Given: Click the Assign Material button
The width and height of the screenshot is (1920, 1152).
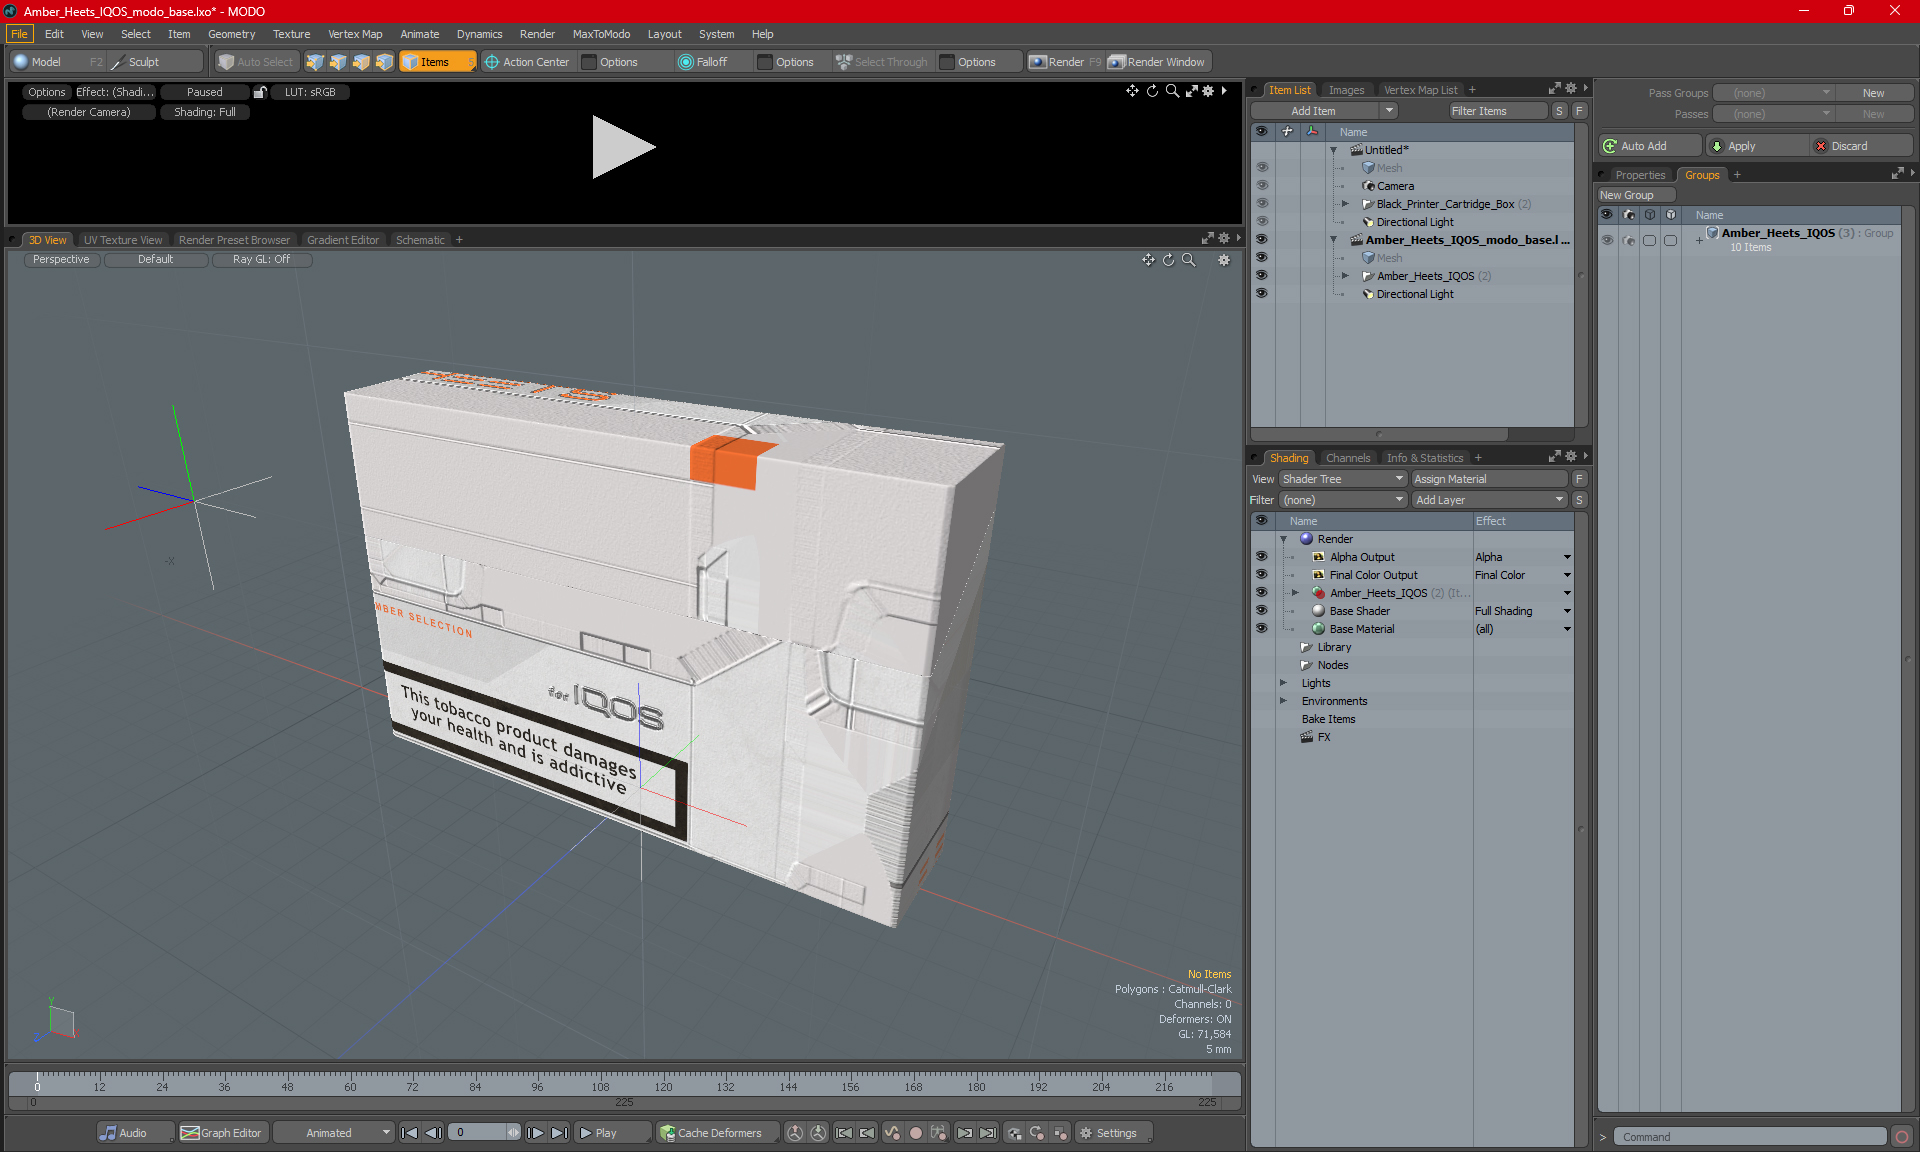Looking at the screenshot, I should click(1489, 479).
